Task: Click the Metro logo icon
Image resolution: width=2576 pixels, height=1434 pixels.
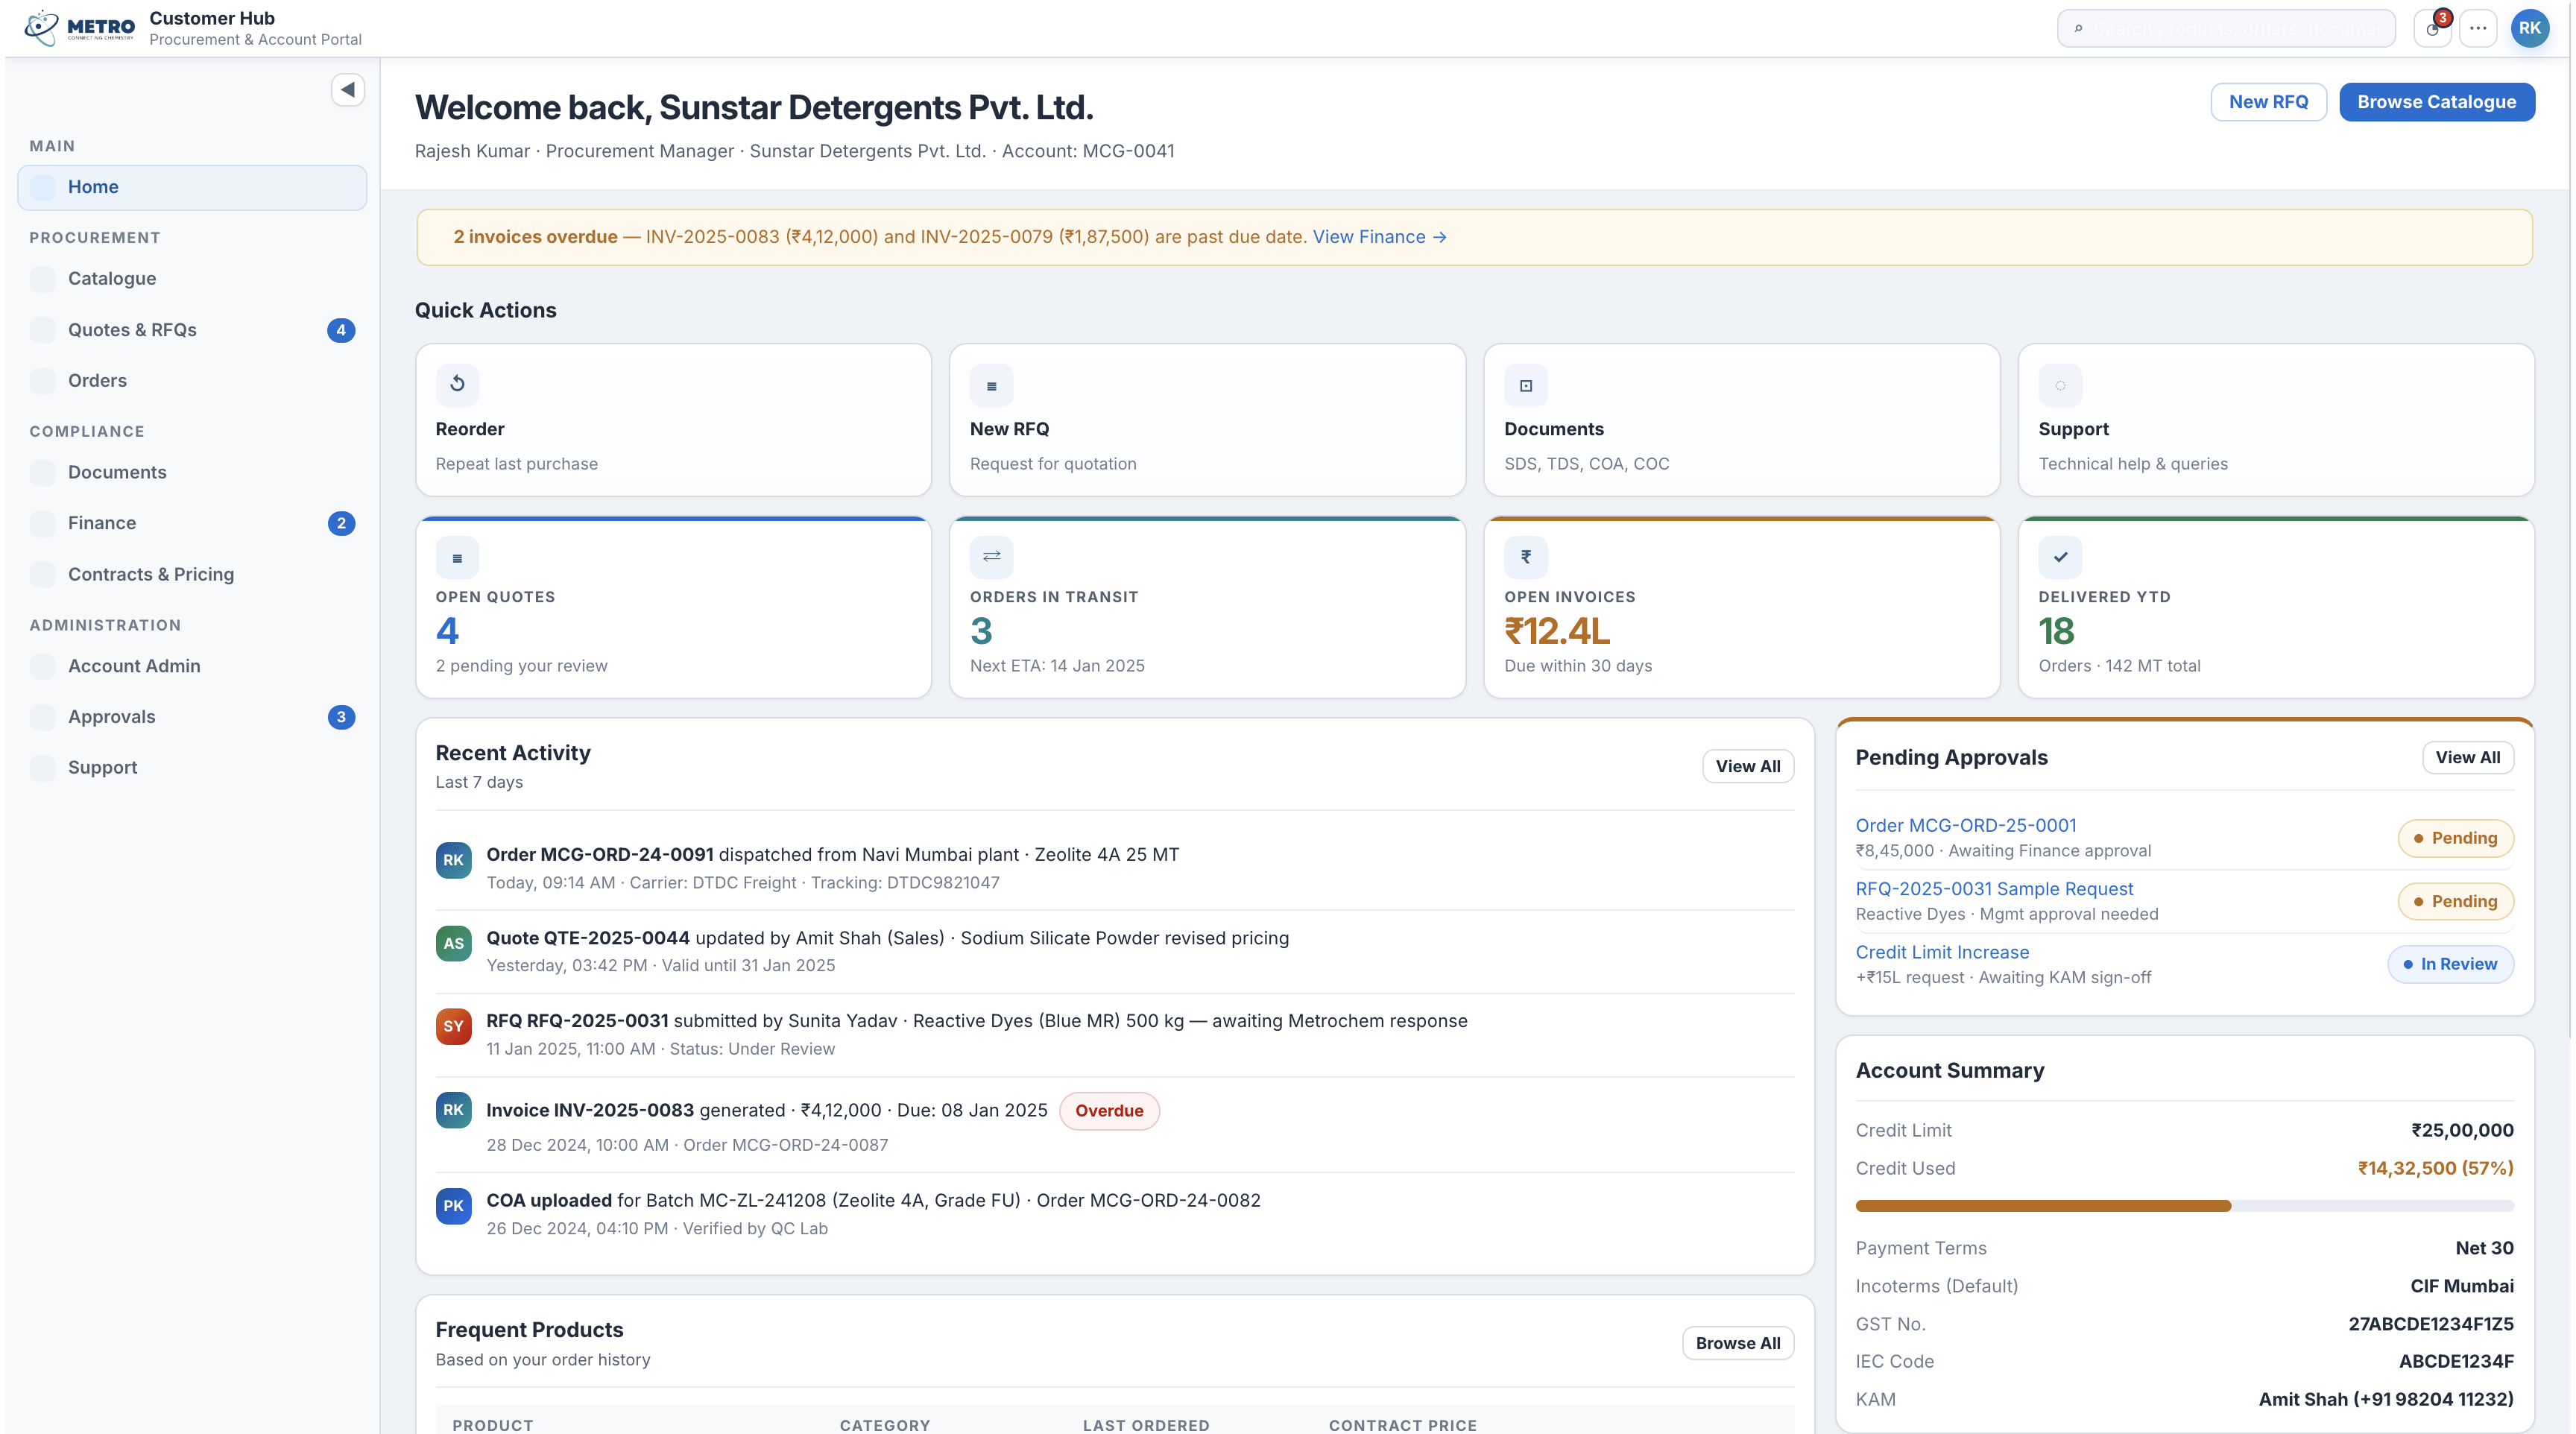Action: (42, 27)
